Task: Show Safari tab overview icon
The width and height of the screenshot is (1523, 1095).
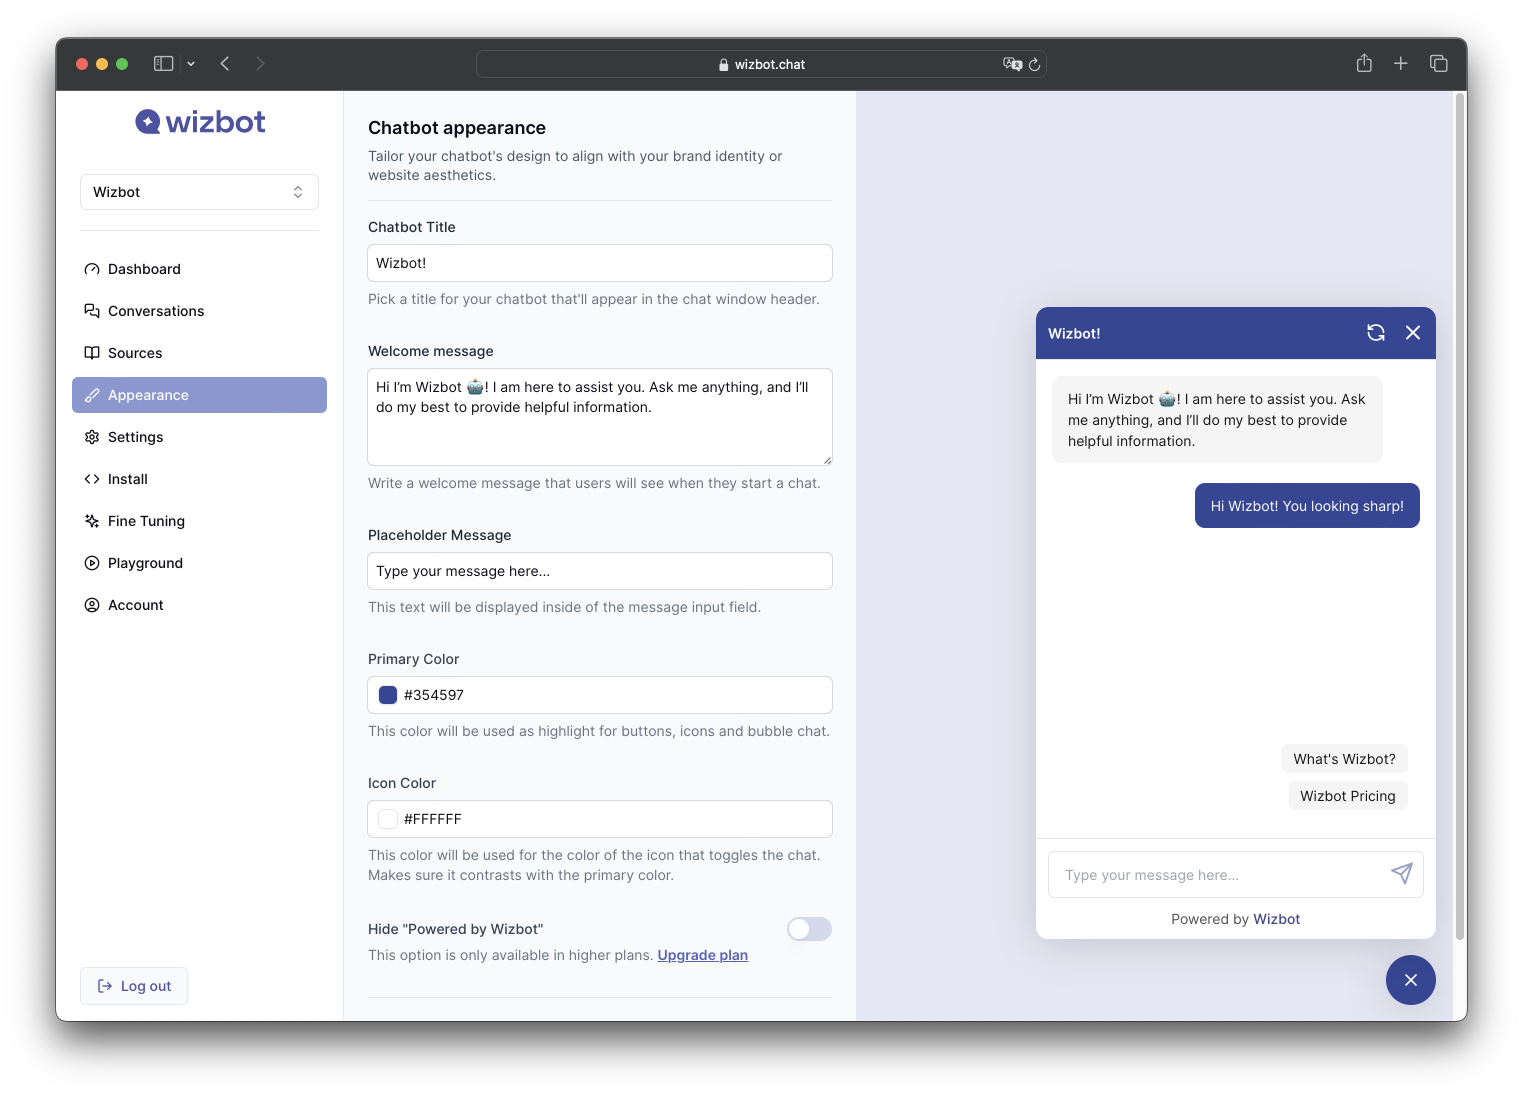Action: coord(1439,63)
